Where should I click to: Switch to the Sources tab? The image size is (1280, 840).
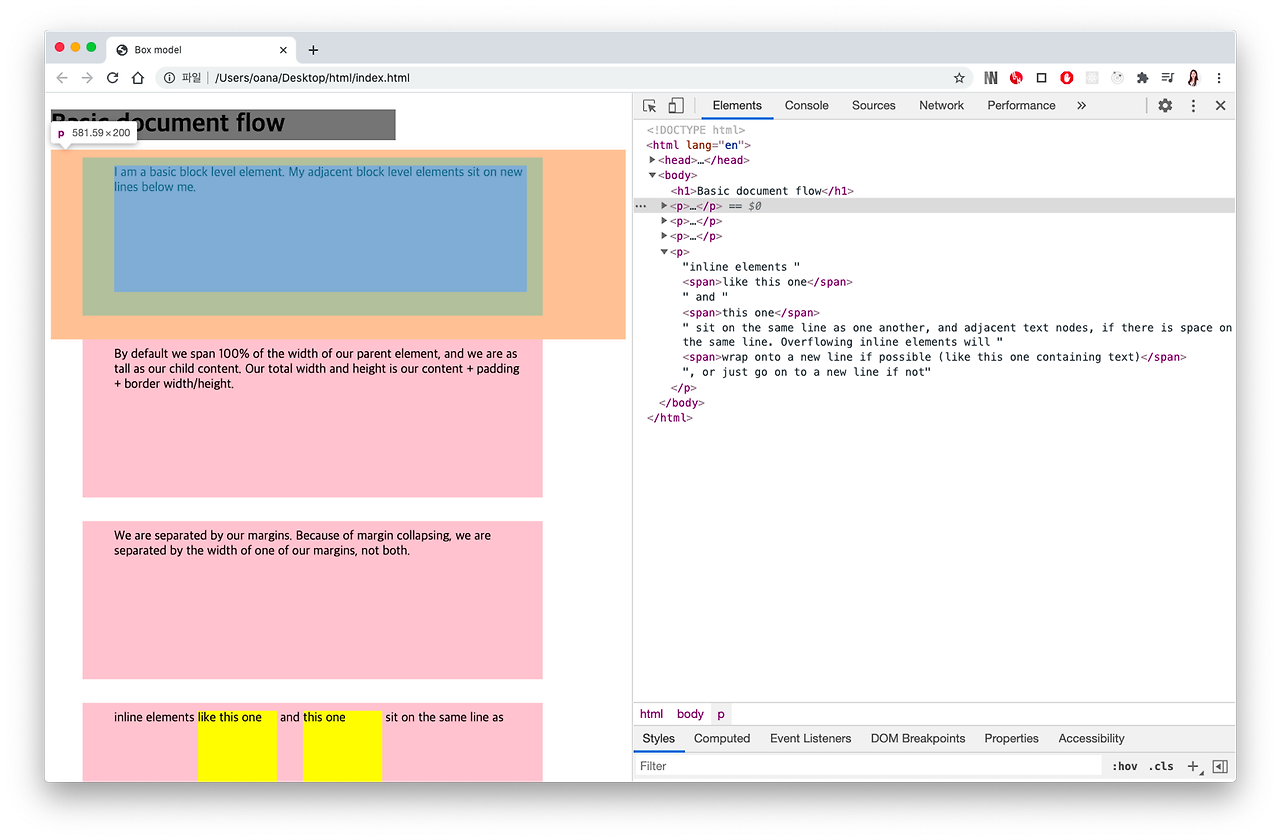click(874, 106)
